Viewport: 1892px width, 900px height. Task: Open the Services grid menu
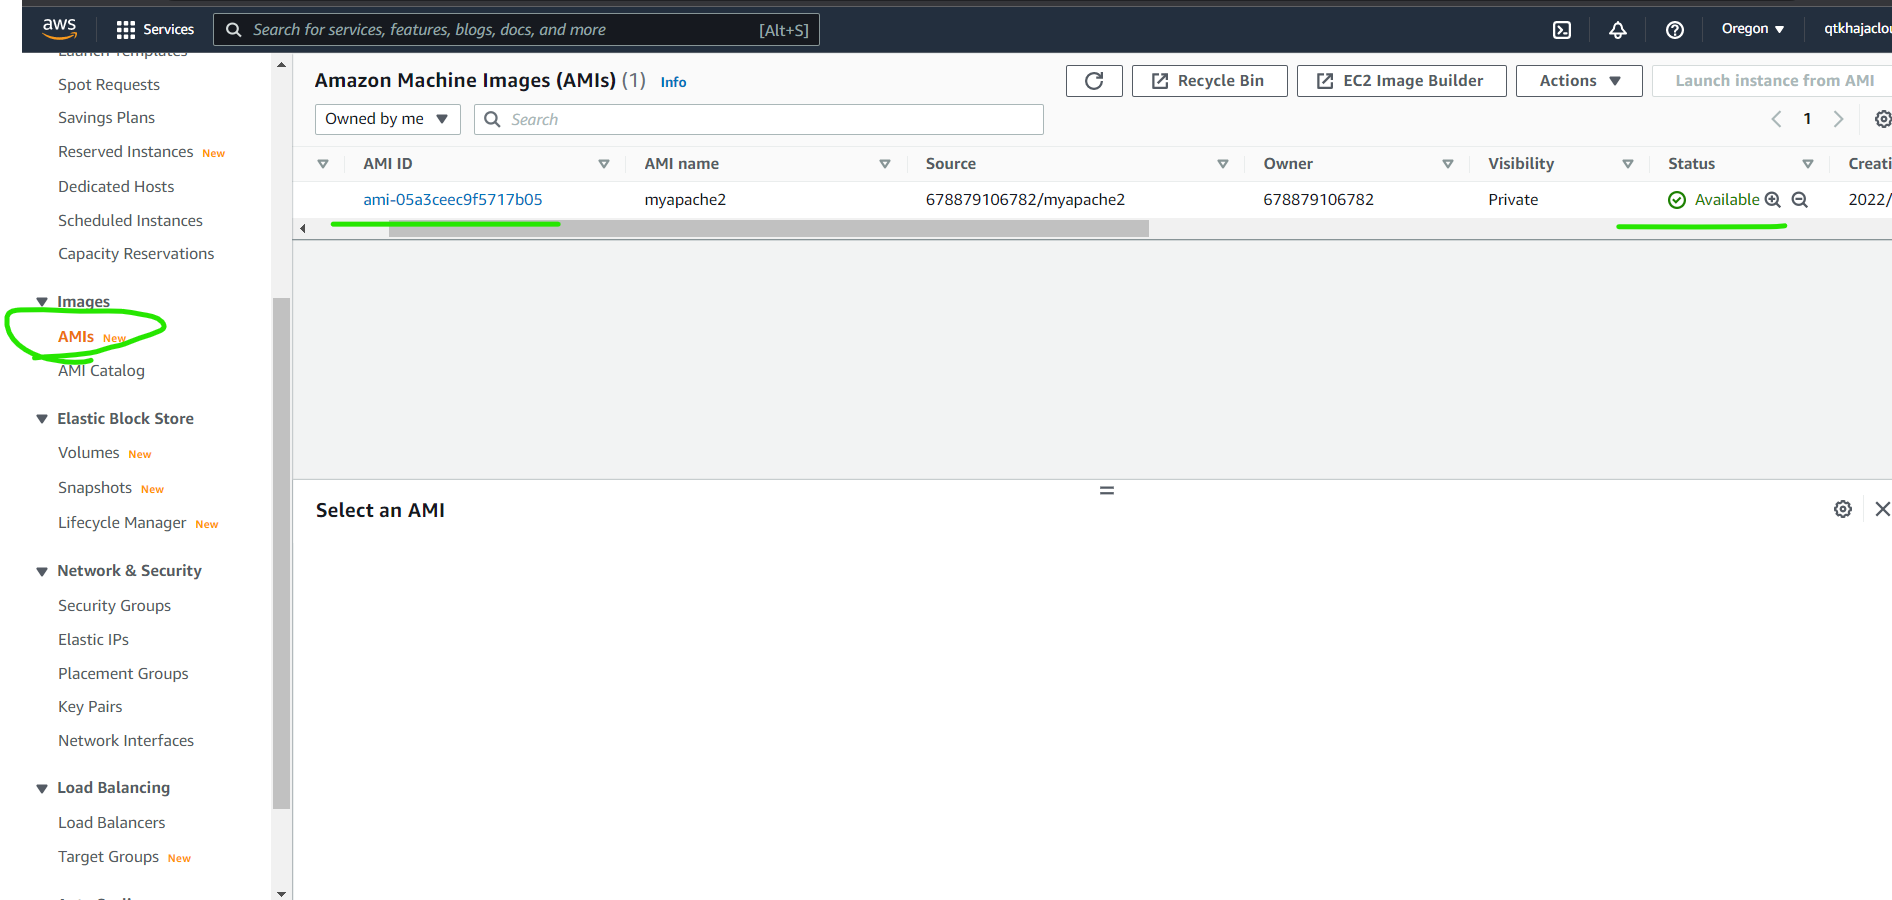[x=155, y=30]
